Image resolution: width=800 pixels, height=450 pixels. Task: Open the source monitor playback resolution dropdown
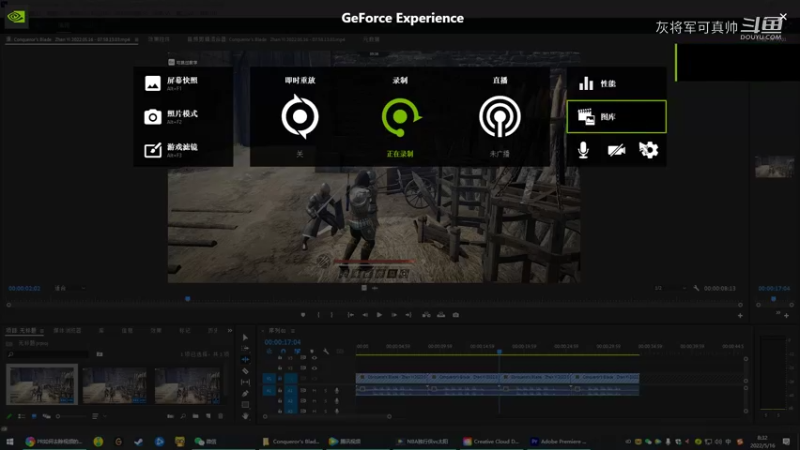tap(670, 288)
